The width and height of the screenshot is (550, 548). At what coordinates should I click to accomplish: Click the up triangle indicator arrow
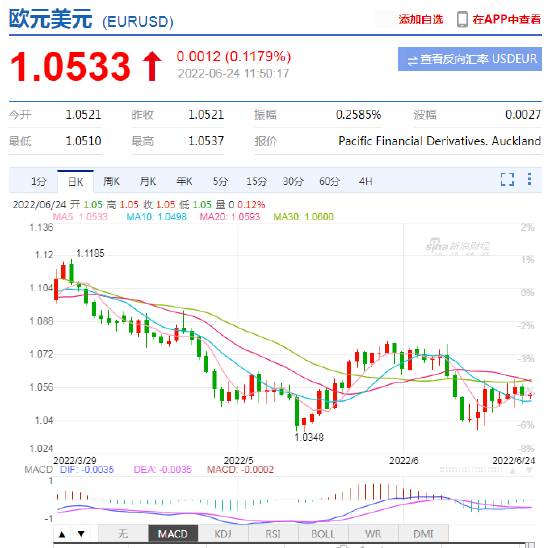[62, 534]
